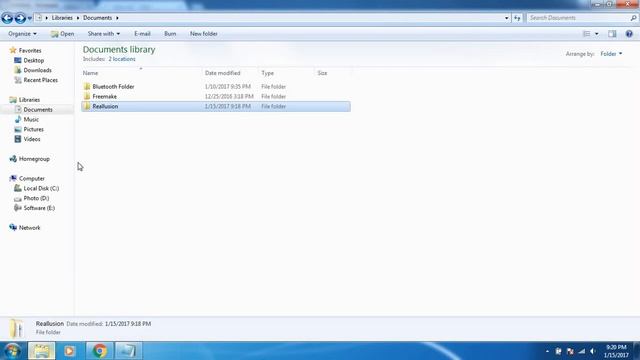Select the Freemake folder row
This screenshot has width=640, height=360.
pos(216,96)
